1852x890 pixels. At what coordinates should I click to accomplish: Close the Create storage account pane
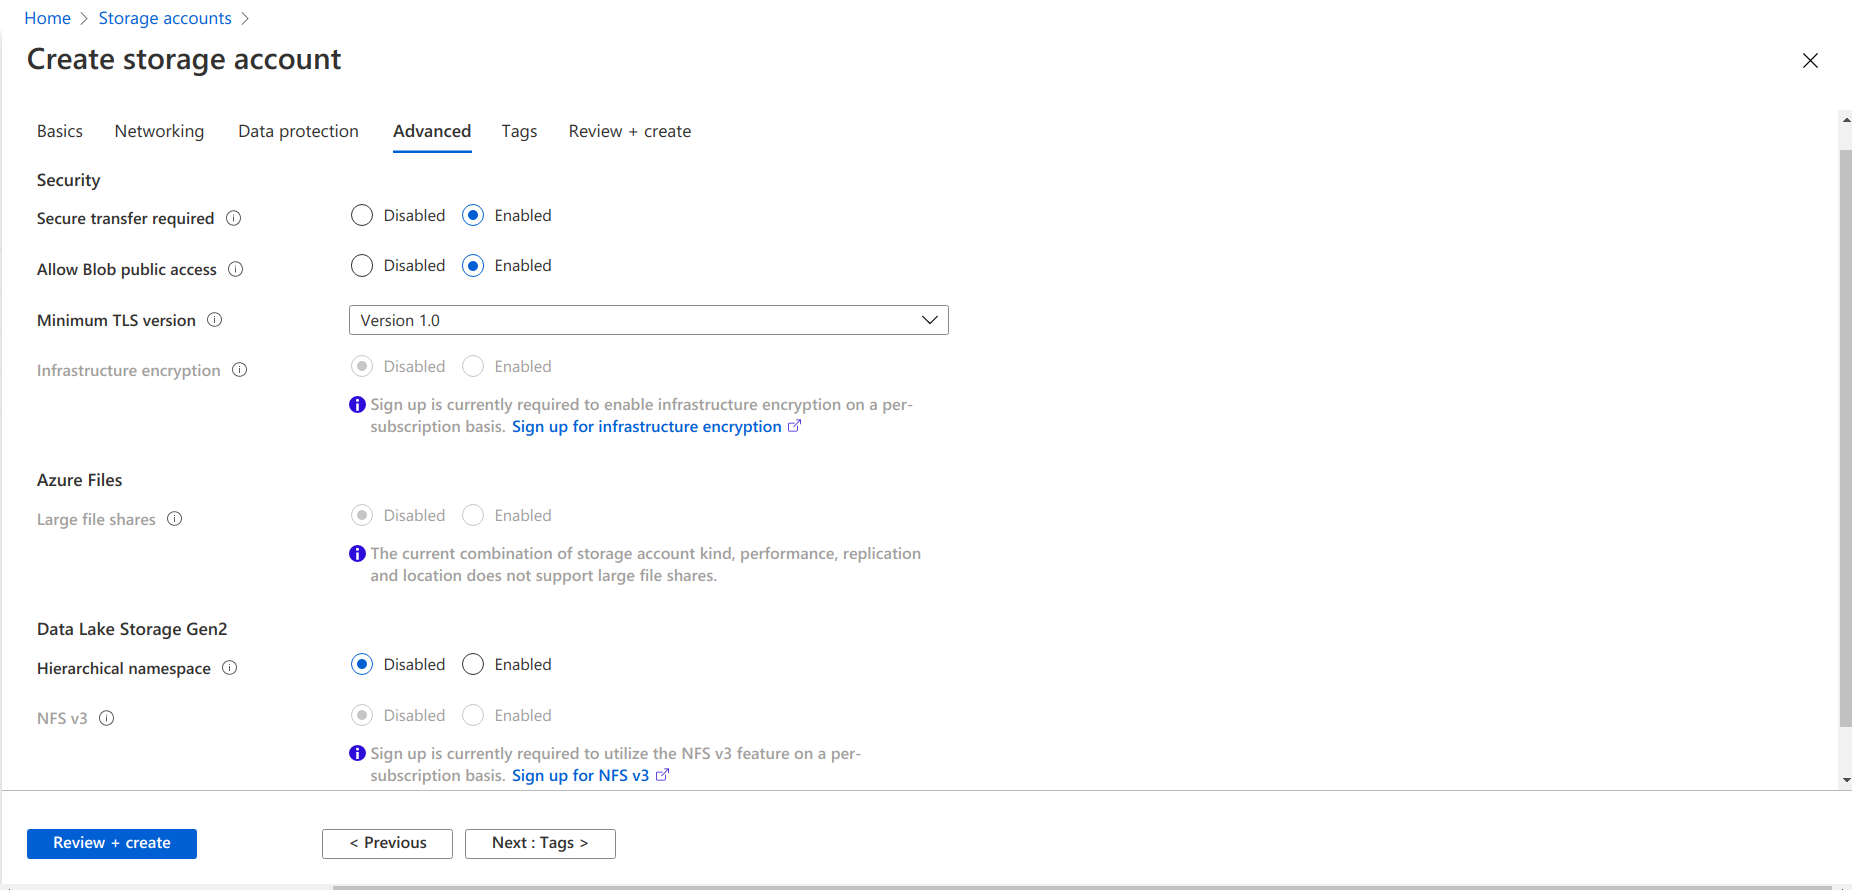pyautogui.click(x=1810, y=61)
